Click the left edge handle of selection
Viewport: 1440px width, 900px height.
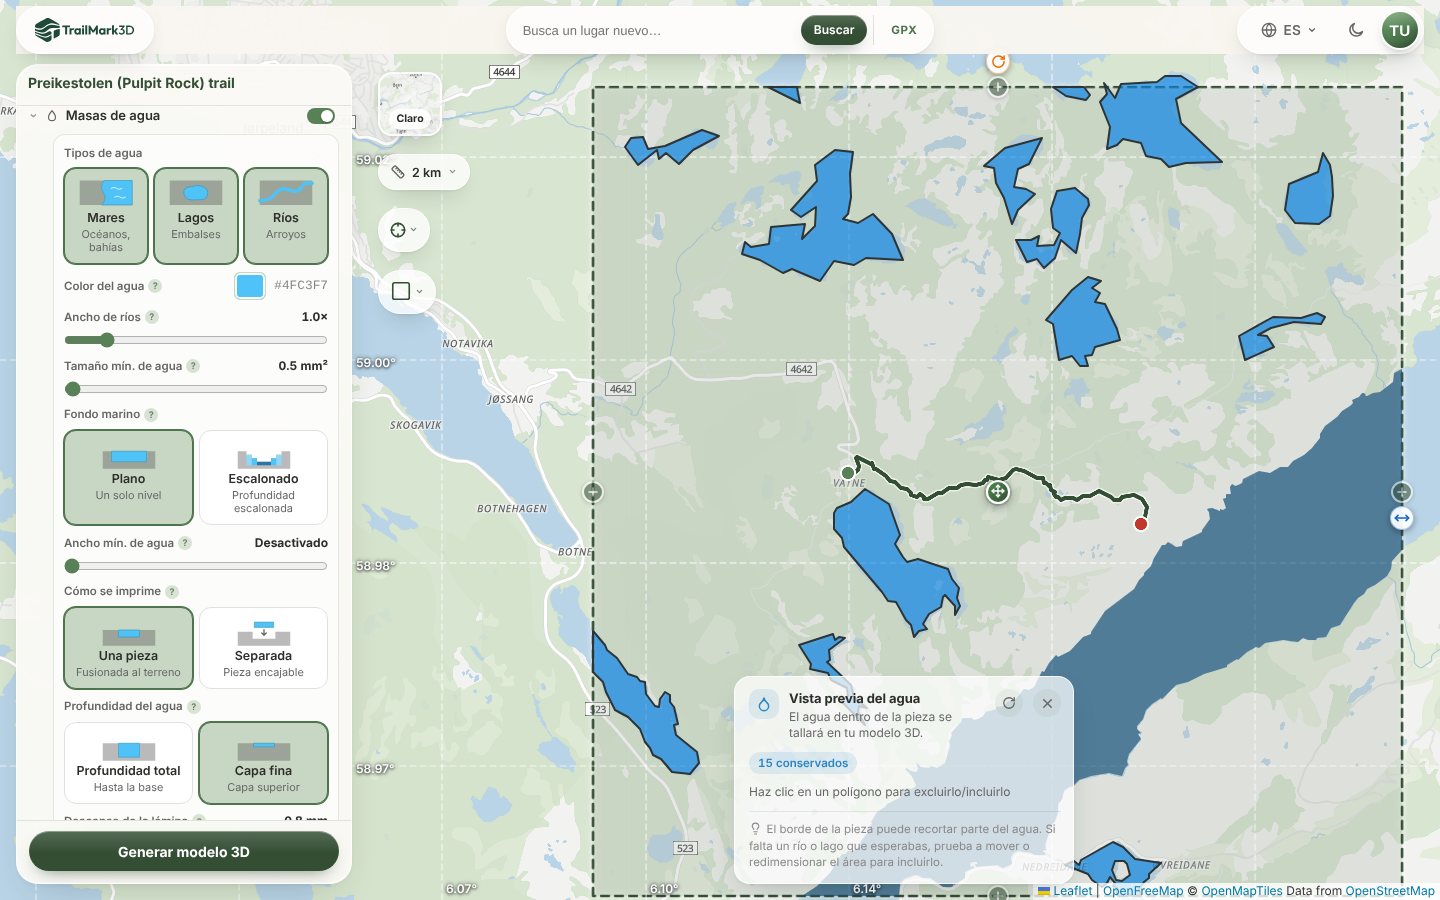click(x=593, y=492)
